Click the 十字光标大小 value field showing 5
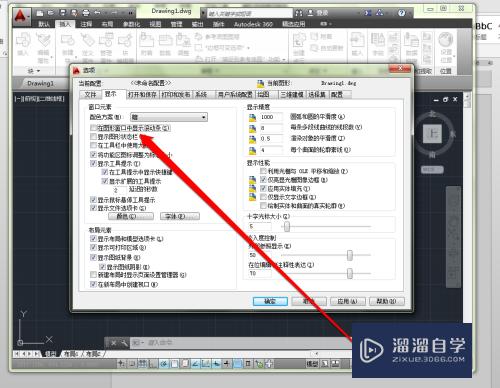Viewport: 500px width, 388px height. tap(259, 226)
